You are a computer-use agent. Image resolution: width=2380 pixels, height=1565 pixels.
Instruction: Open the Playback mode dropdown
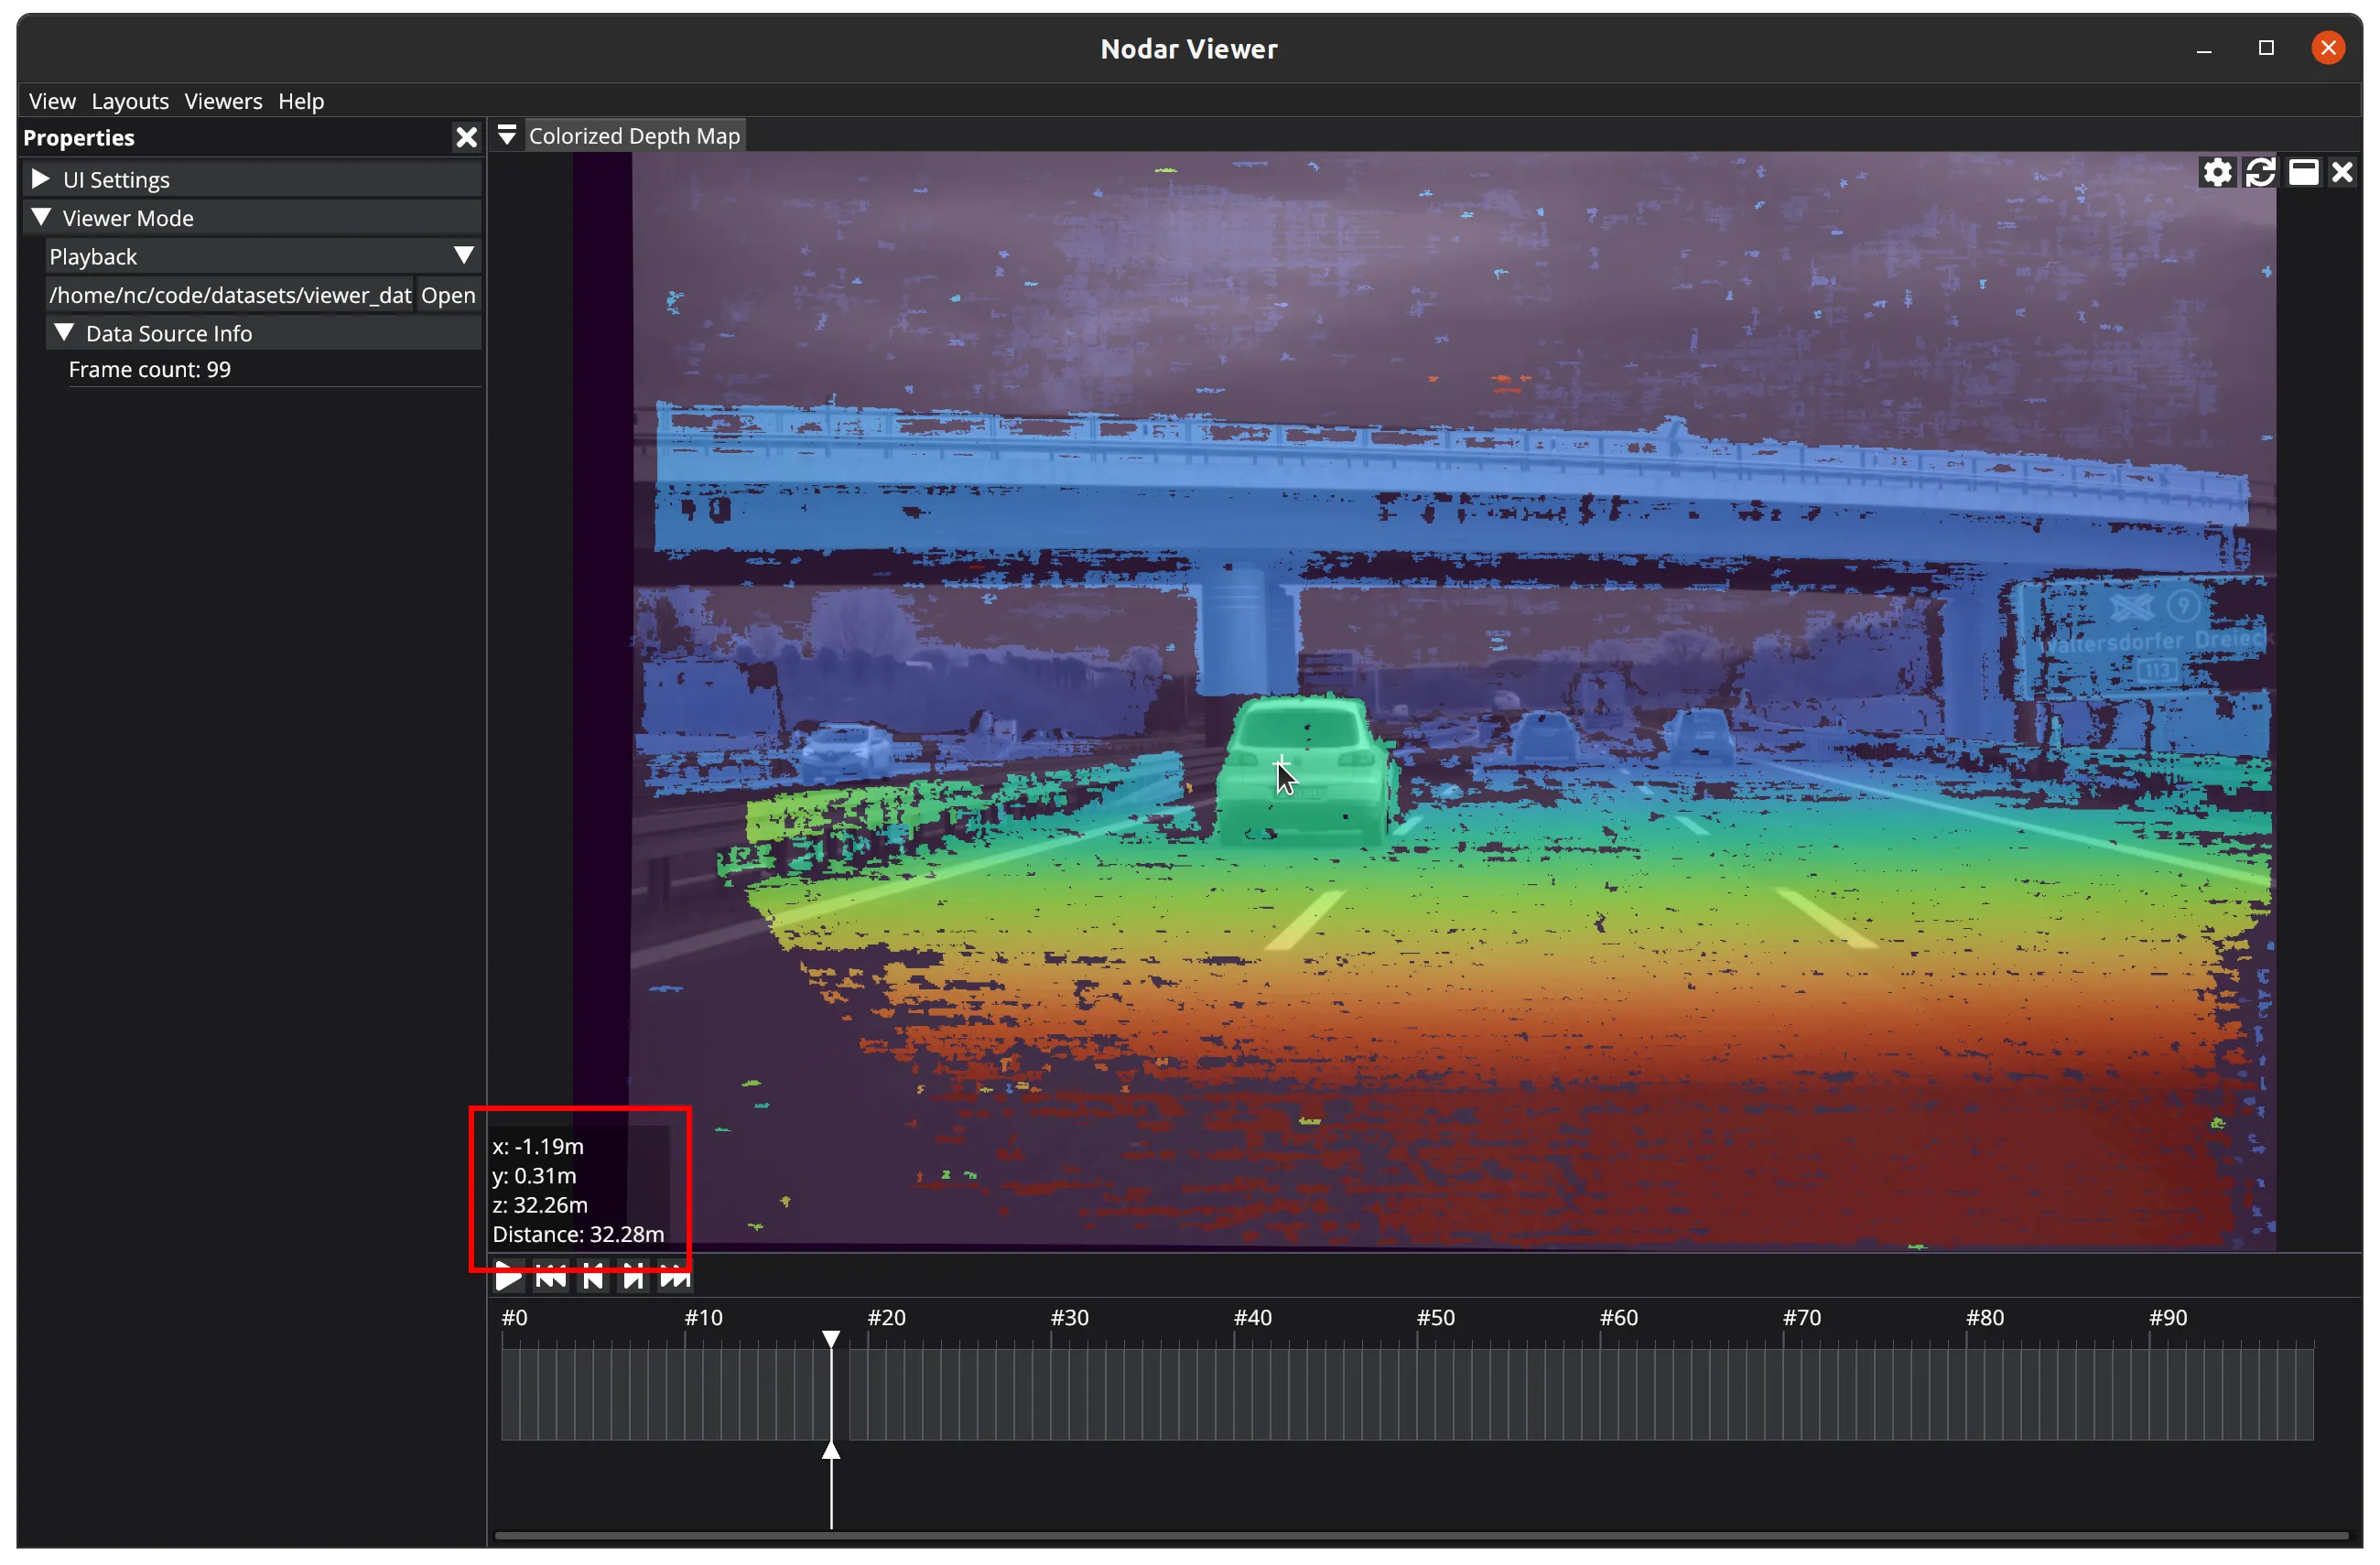tap(463, 256)
